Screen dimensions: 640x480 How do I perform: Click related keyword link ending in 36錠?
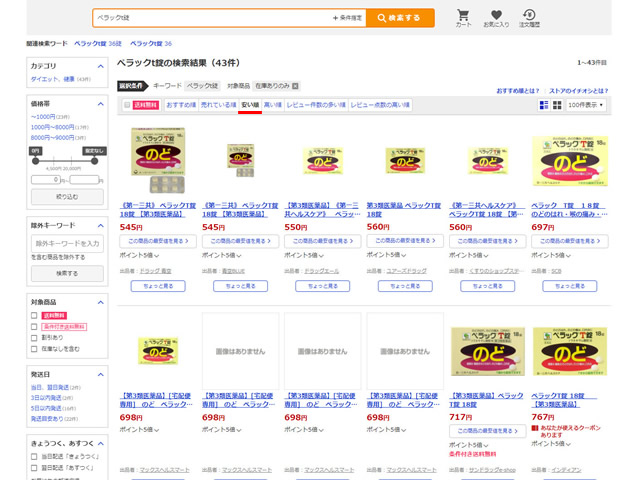coord(98,43)
